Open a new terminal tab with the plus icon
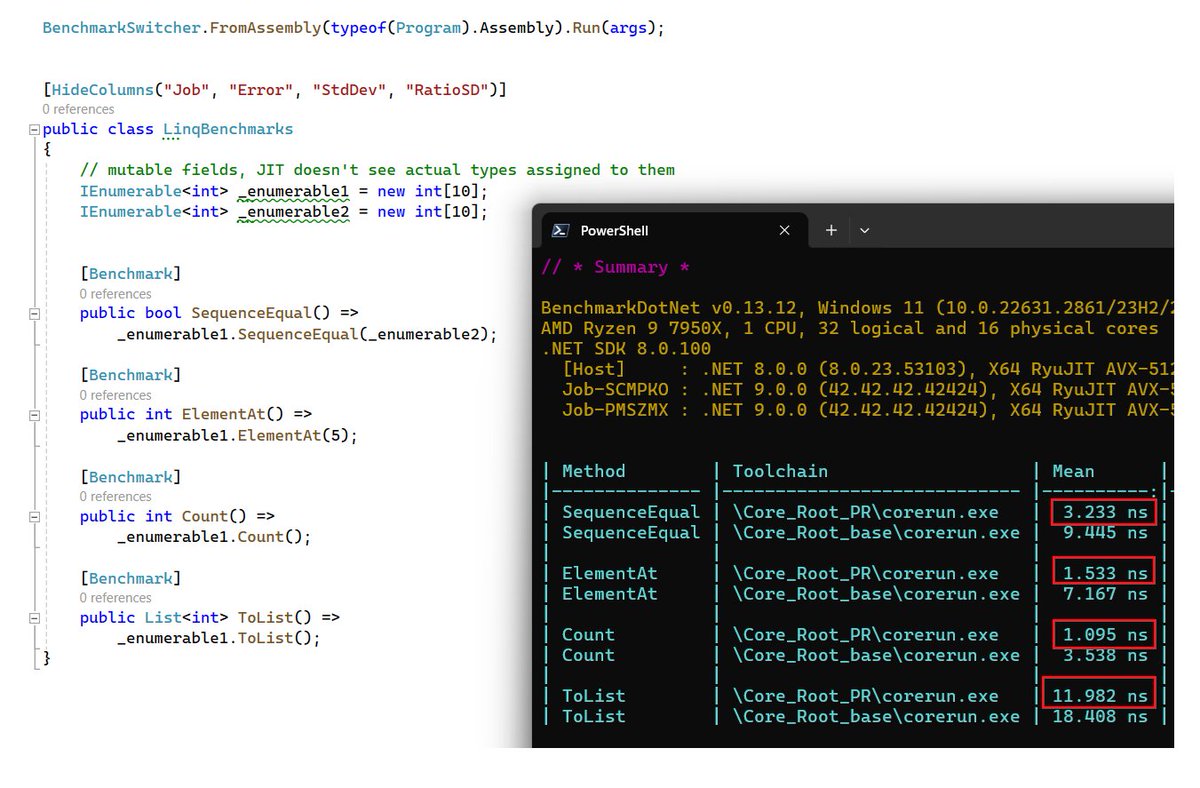This screenshot has height=788, width=1200. 831,230
